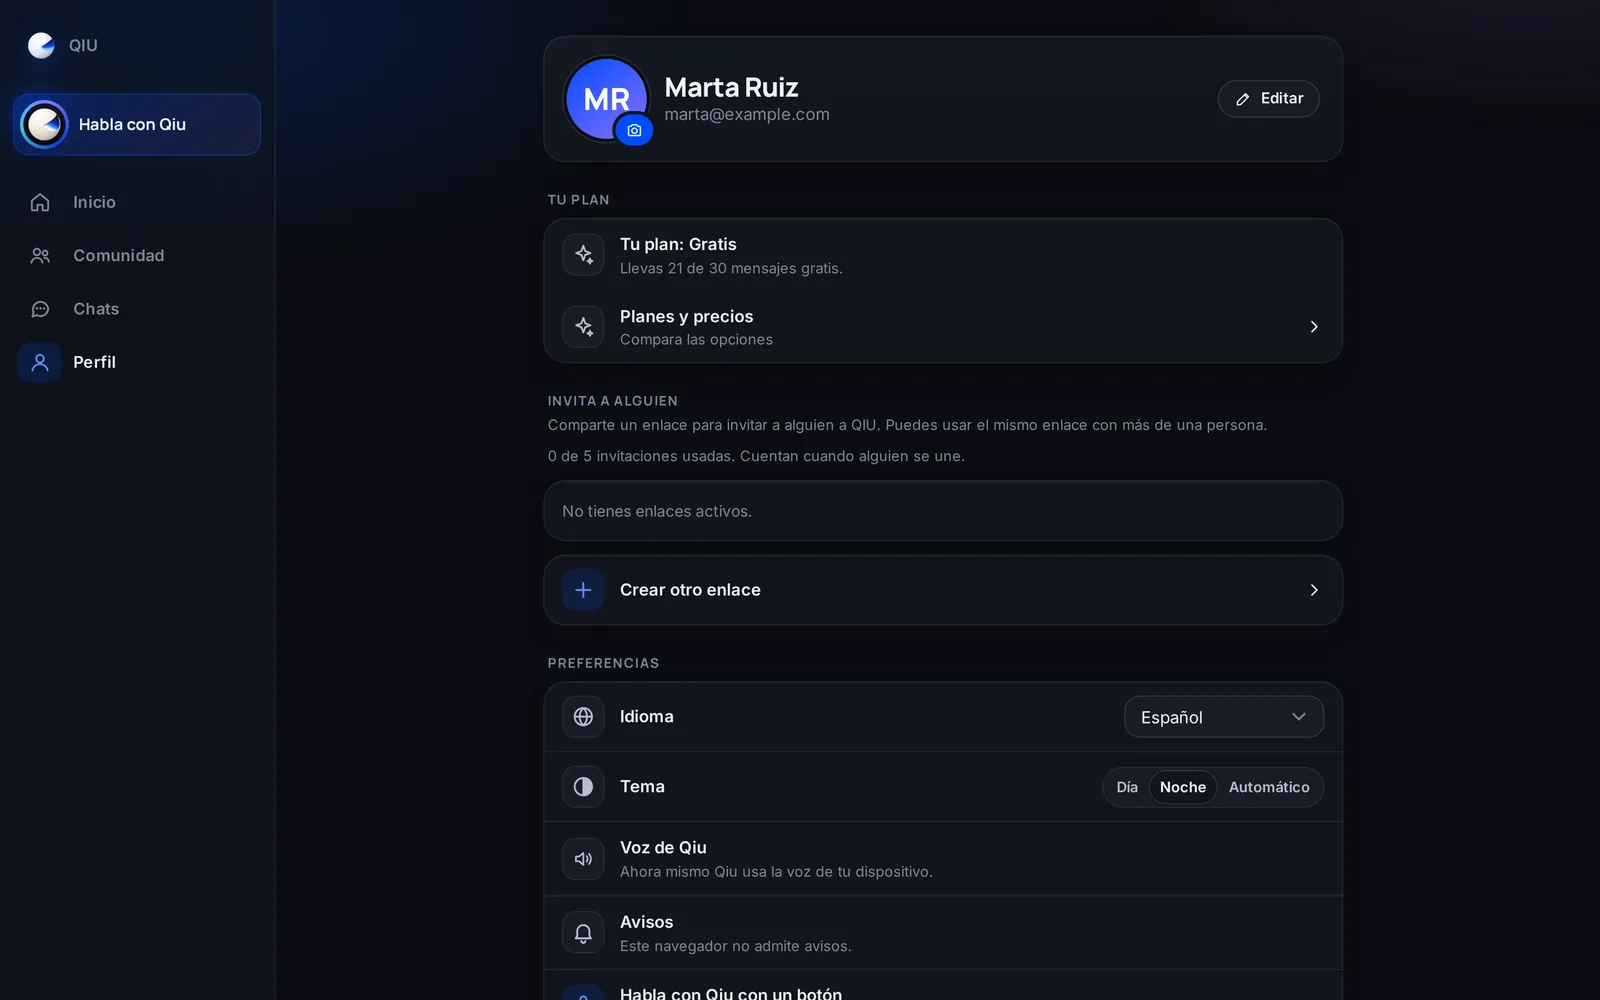
Task: Click Editar profile button
Action: [1268, 98]
